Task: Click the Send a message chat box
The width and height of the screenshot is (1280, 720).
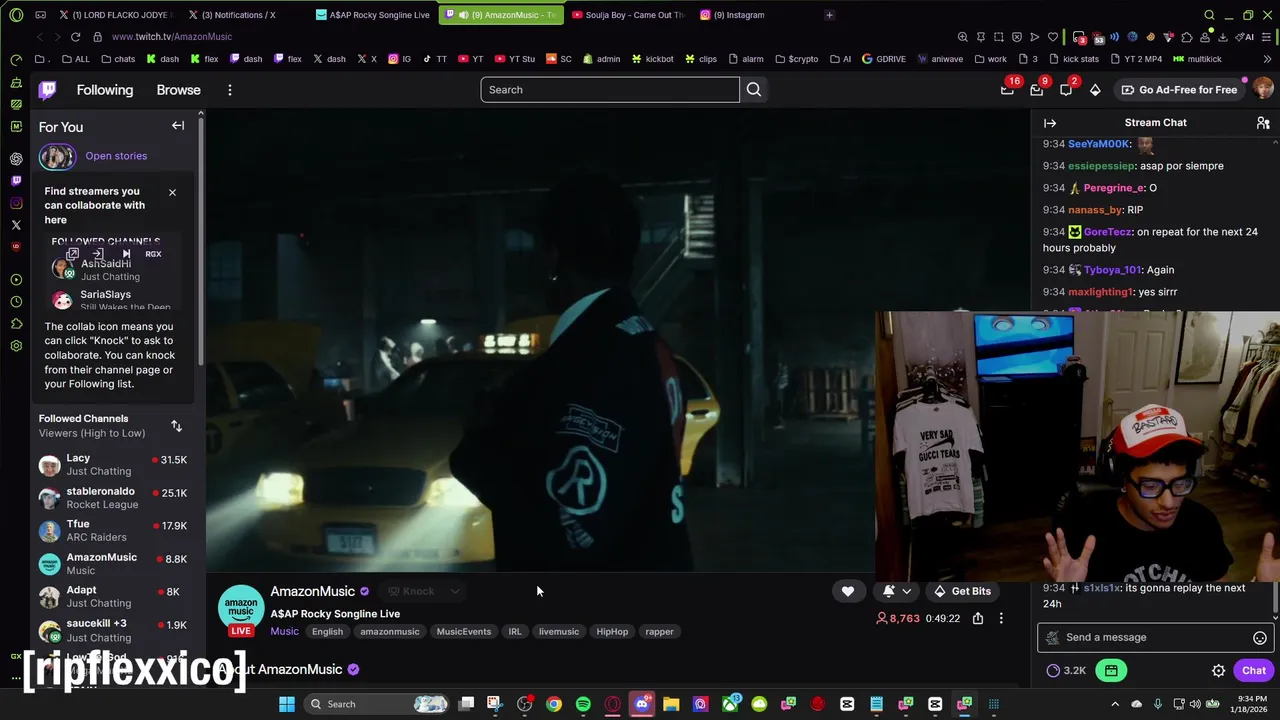Action: coord(1155,637)
